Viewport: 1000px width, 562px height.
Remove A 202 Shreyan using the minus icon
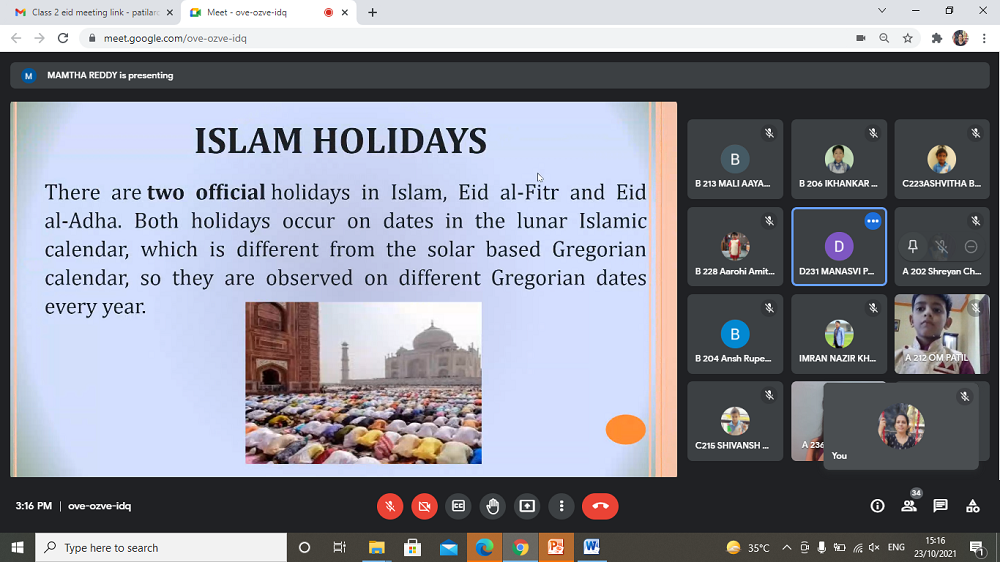point(971,247)
